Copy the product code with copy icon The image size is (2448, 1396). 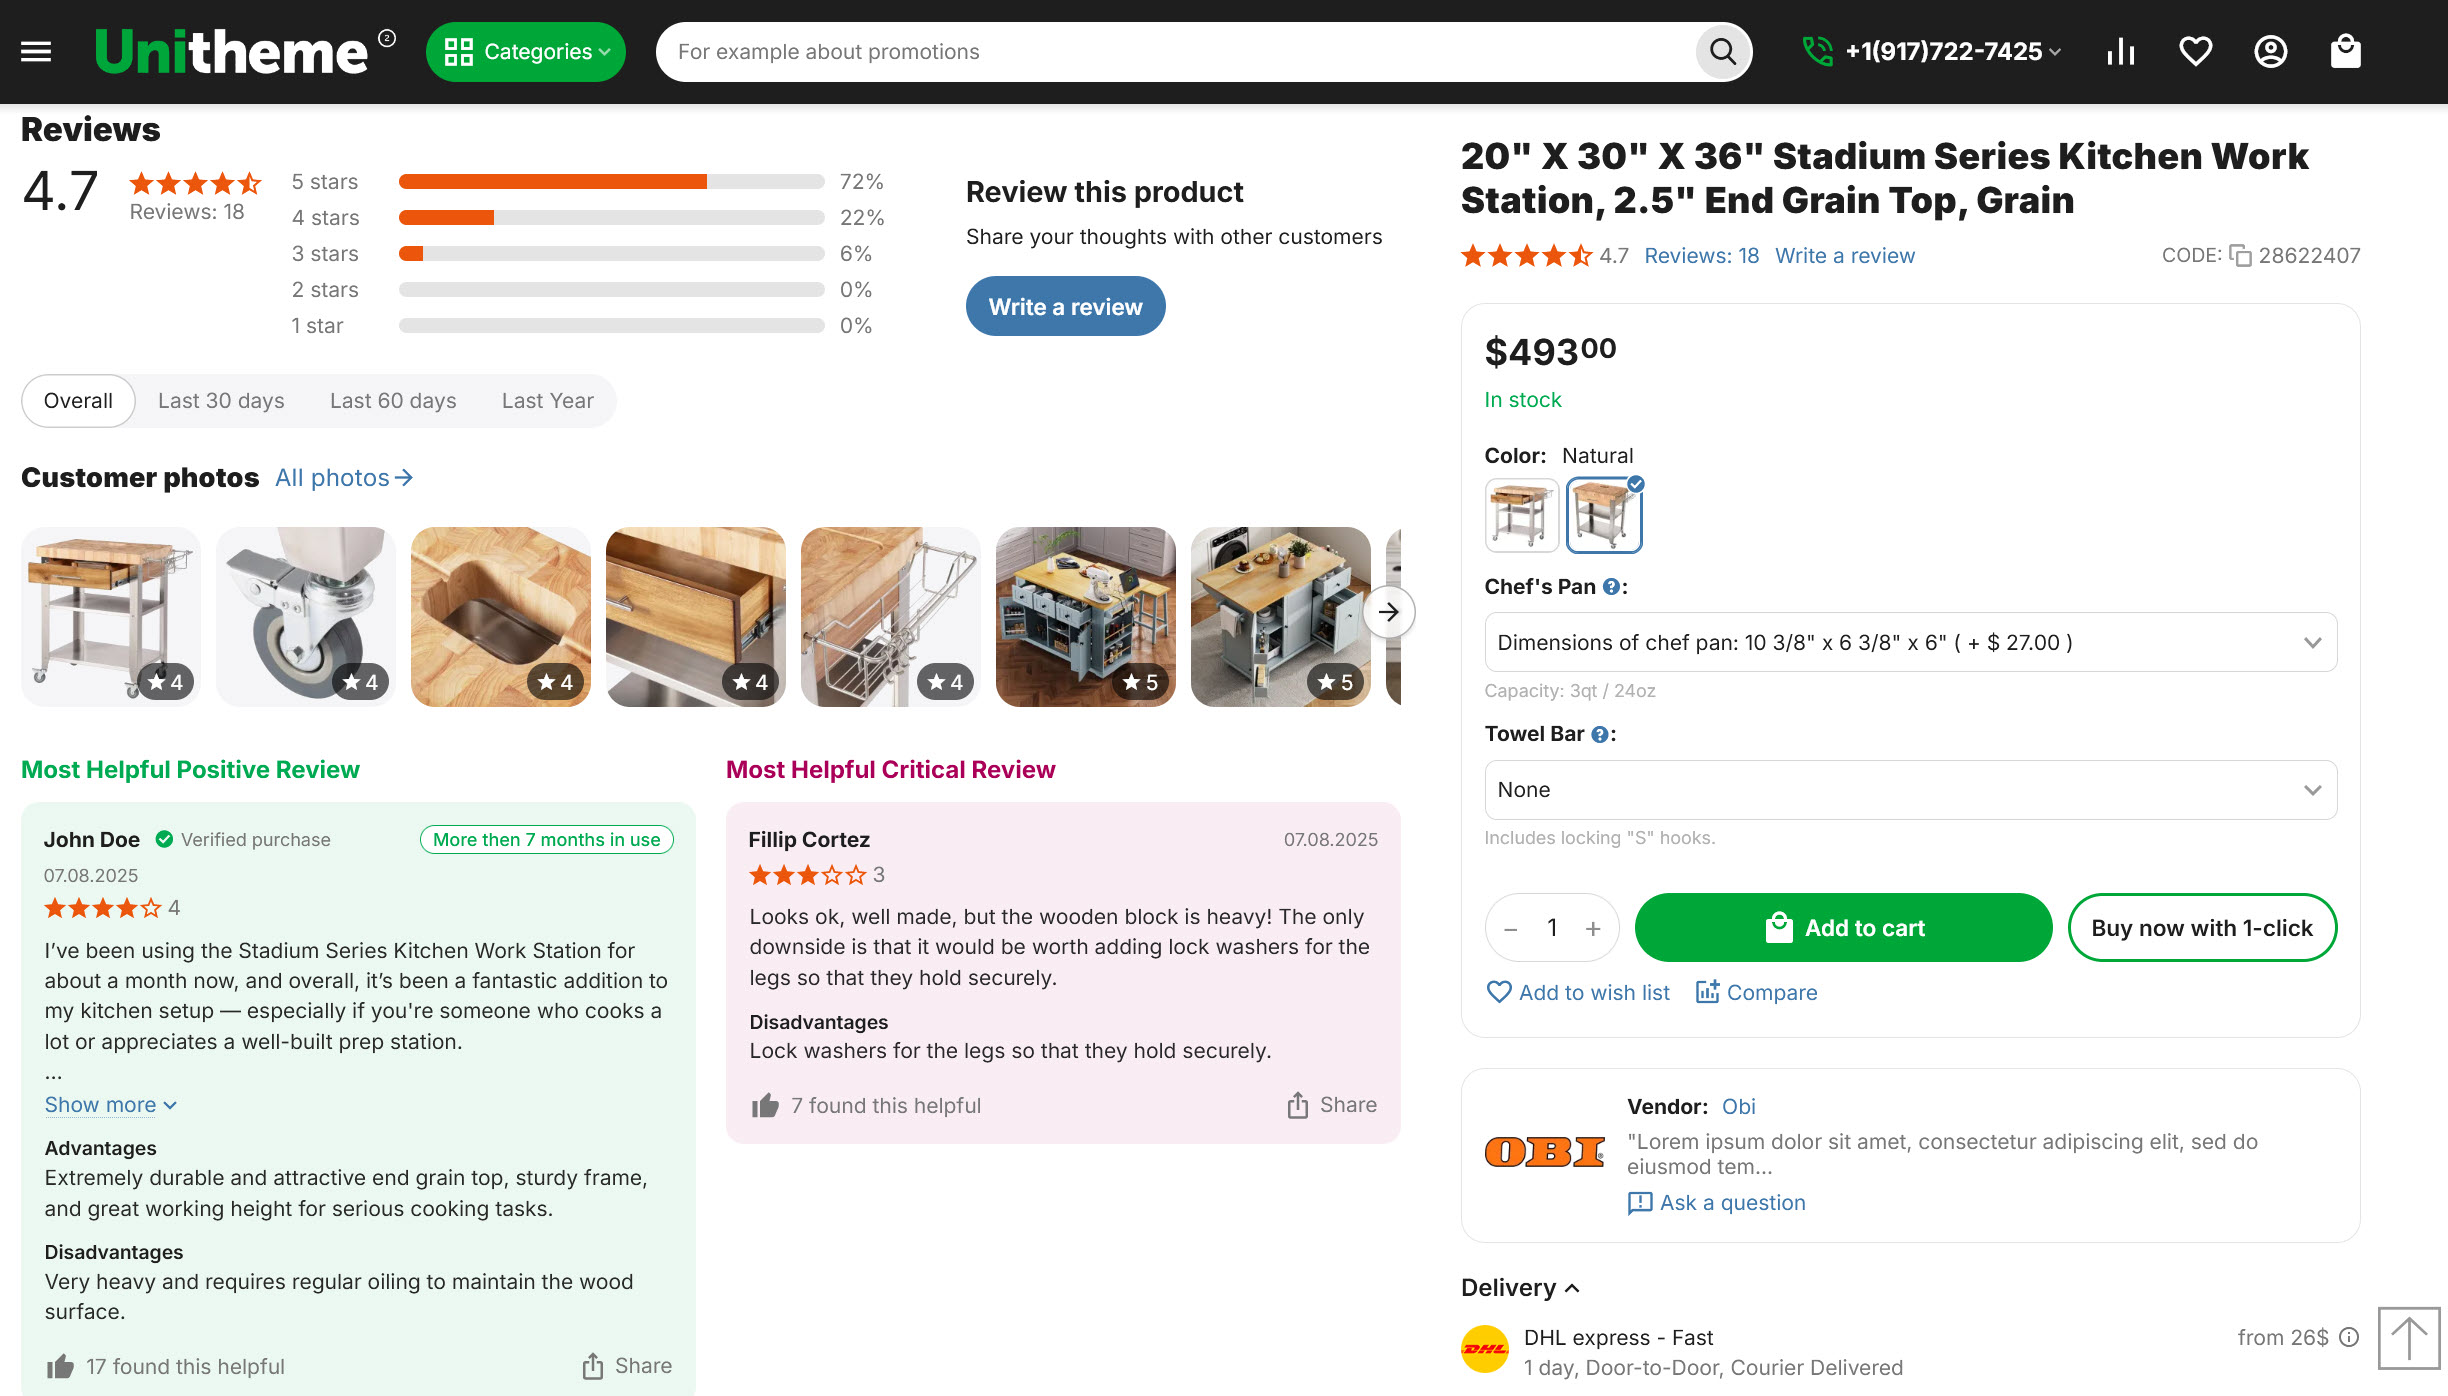[2240, 256]
